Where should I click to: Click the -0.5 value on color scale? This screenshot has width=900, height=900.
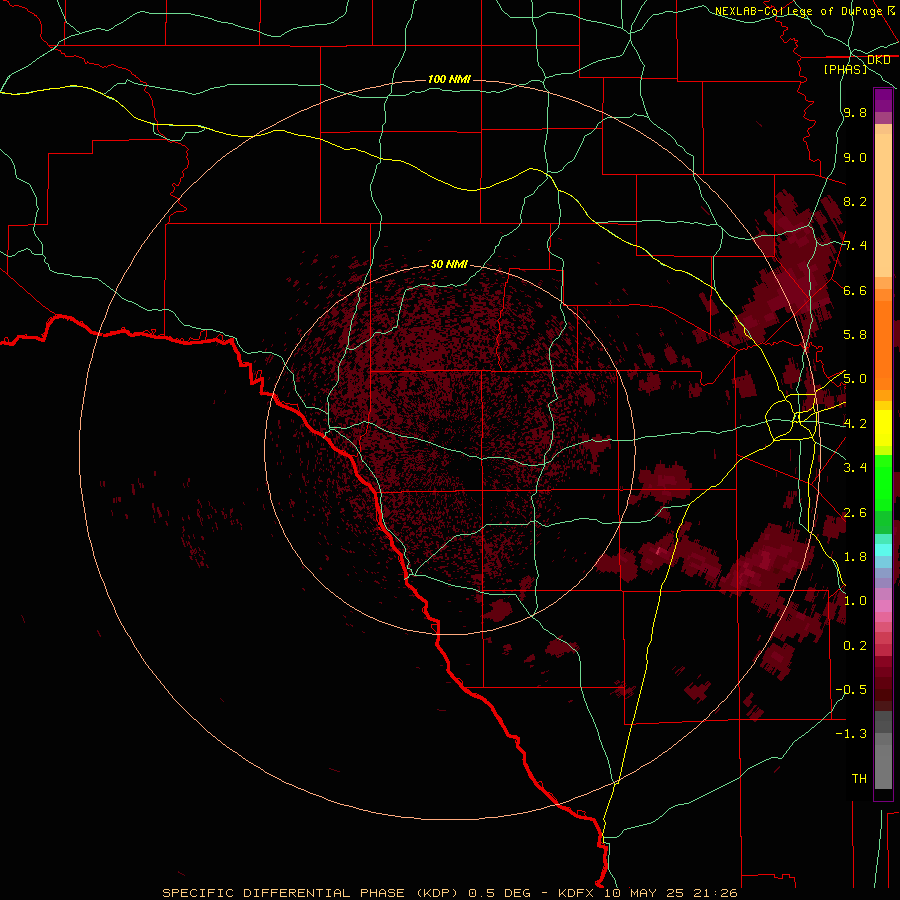click(851, 690)
